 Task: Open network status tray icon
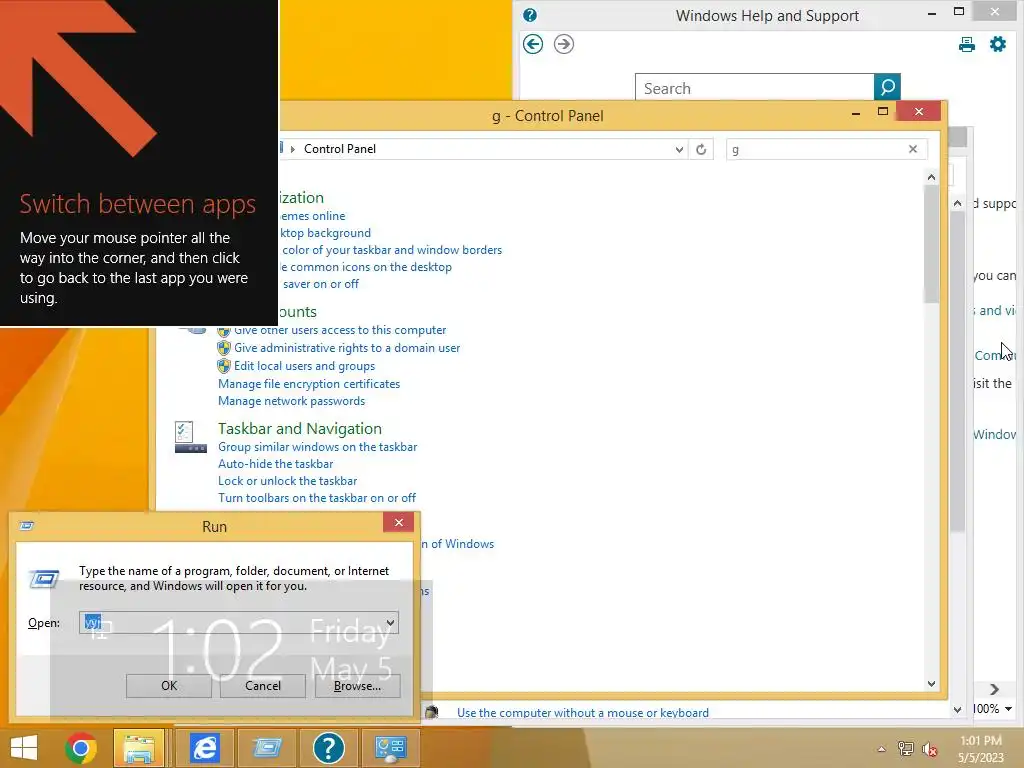(x=906, y=749)
